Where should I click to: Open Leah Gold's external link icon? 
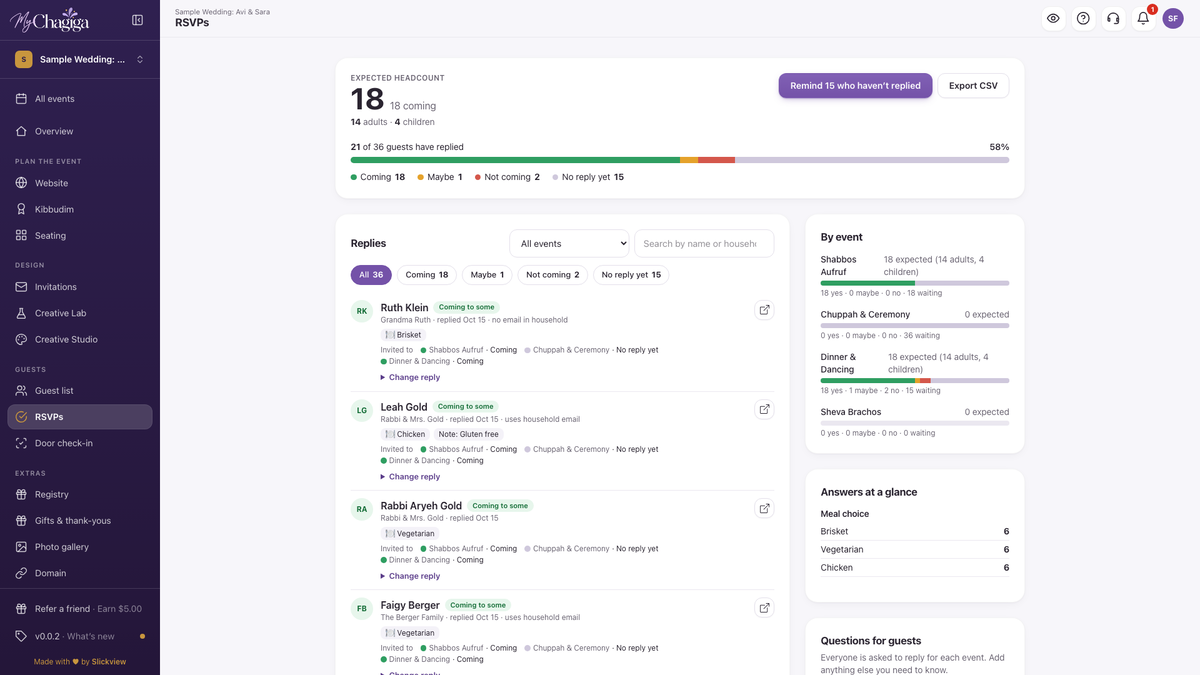point(764,409)
